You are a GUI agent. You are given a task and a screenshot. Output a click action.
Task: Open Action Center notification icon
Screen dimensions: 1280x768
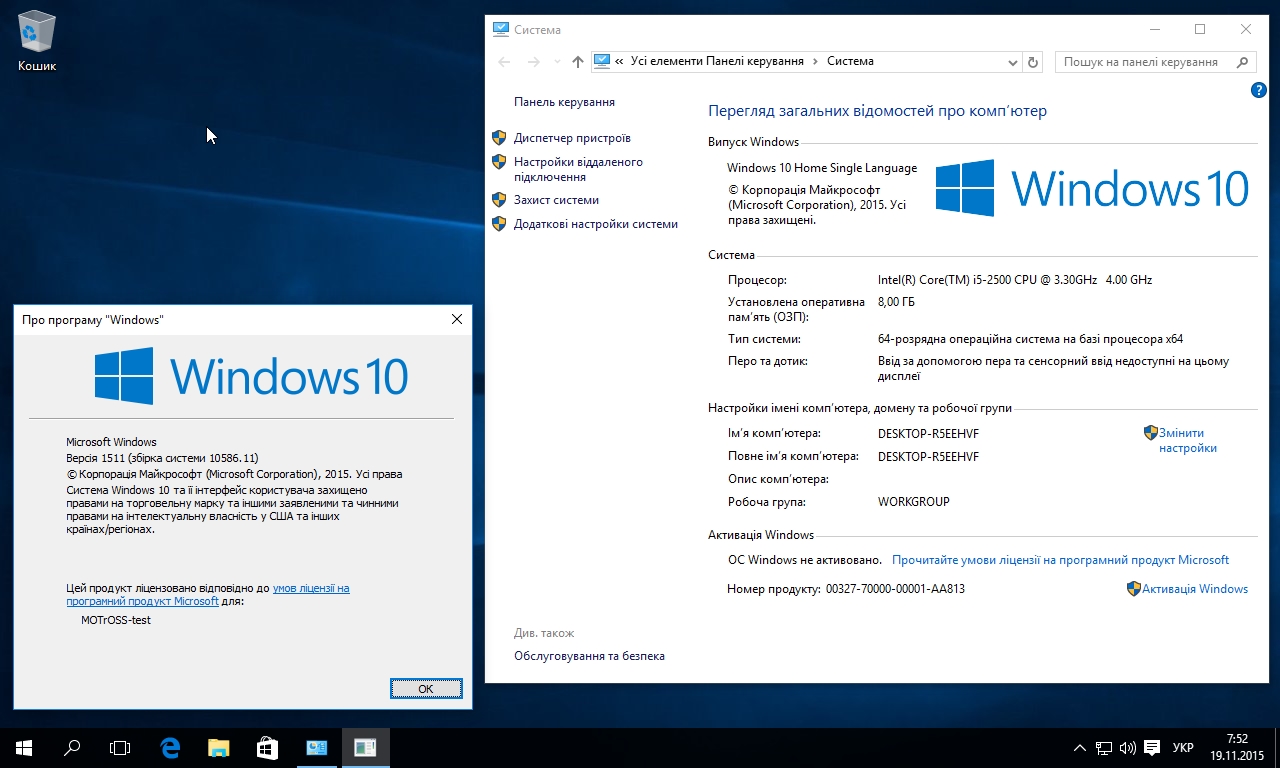tap(1152, 747)
